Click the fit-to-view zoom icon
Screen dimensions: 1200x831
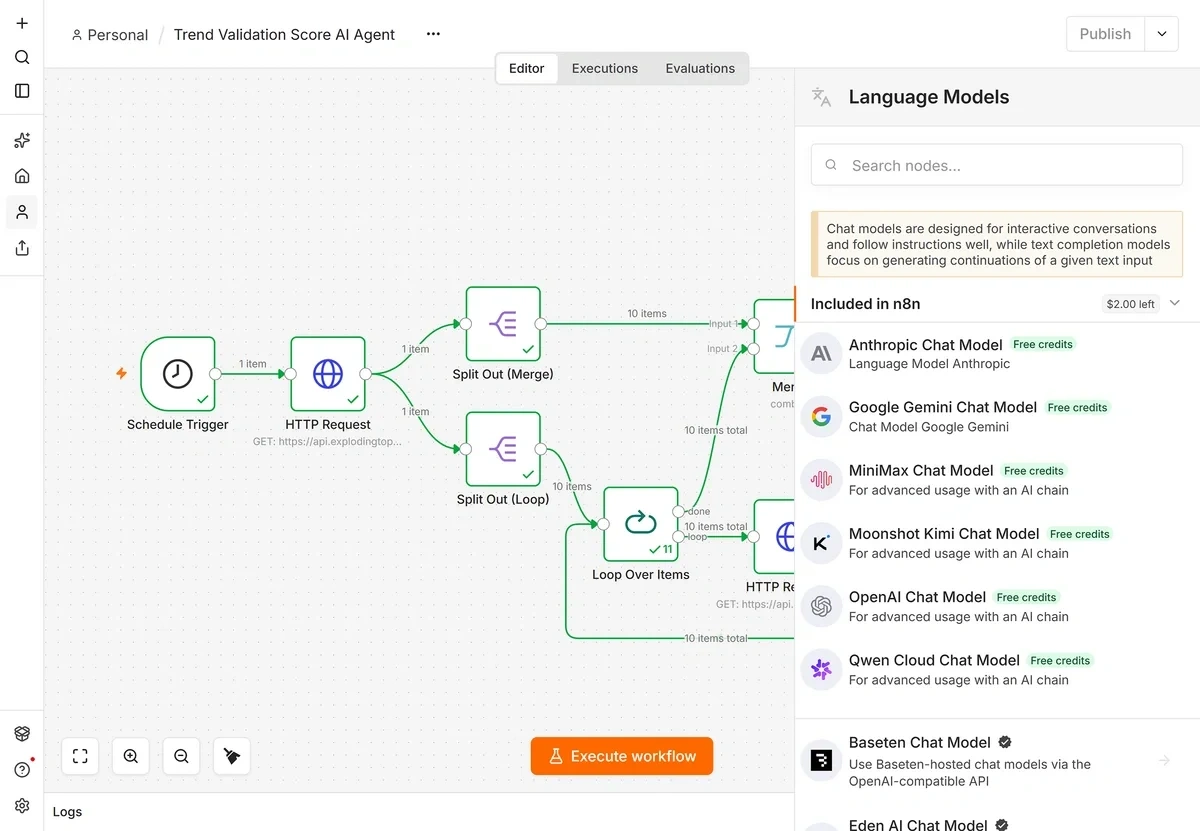(80, 756)
